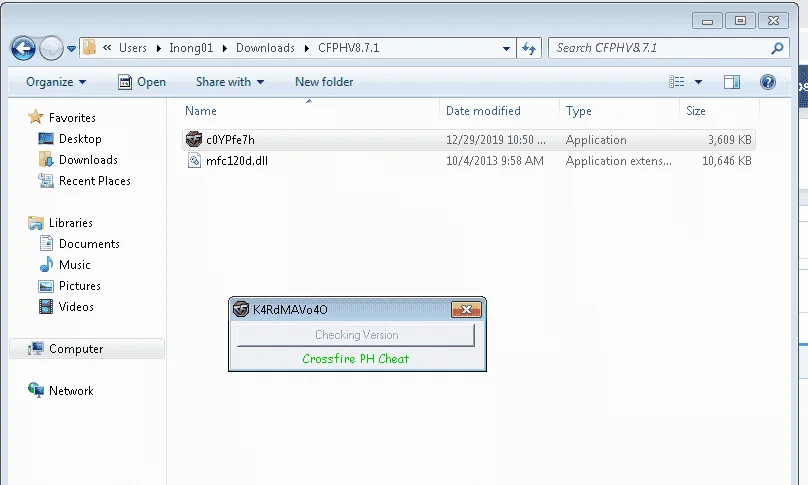Expand the arrow after Users breadcrumb
808x485 pixels.
158,48
